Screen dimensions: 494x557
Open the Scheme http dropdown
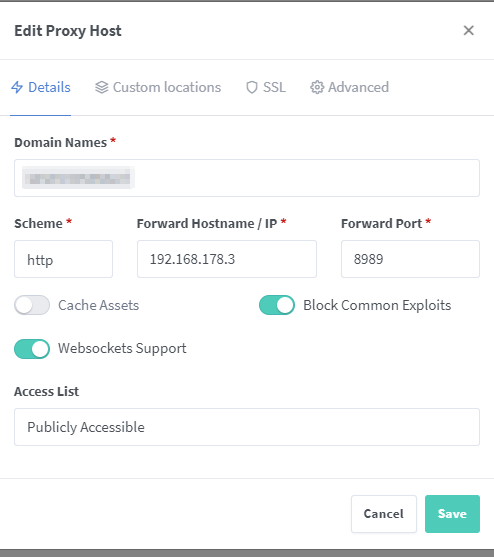pyautogui.click(x=64, y=259)
